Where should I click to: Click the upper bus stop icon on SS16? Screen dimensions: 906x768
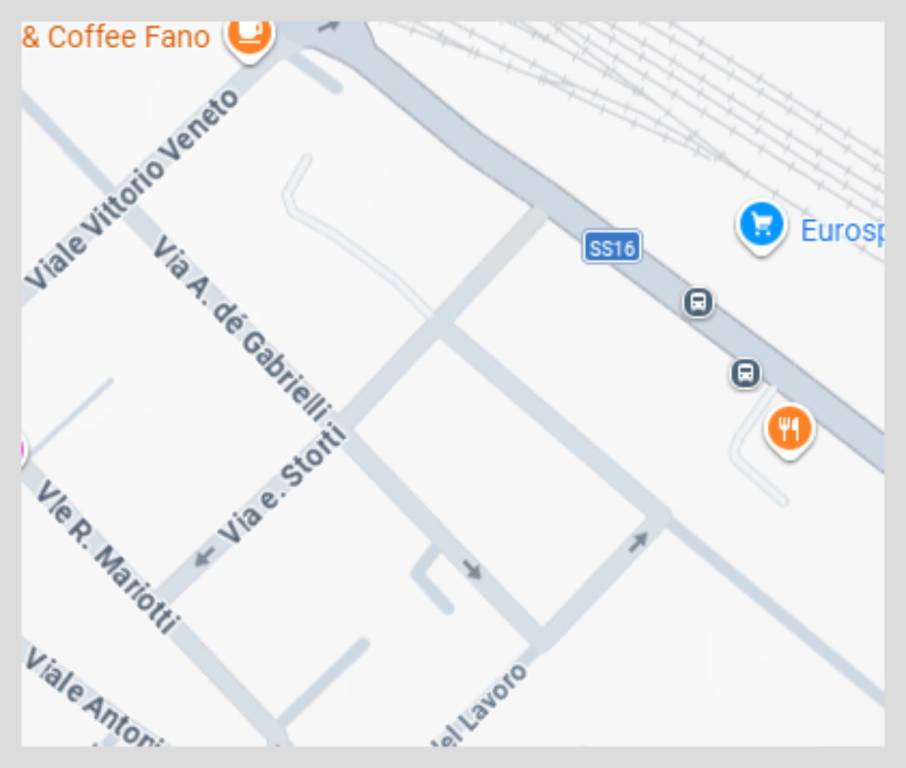698,302
